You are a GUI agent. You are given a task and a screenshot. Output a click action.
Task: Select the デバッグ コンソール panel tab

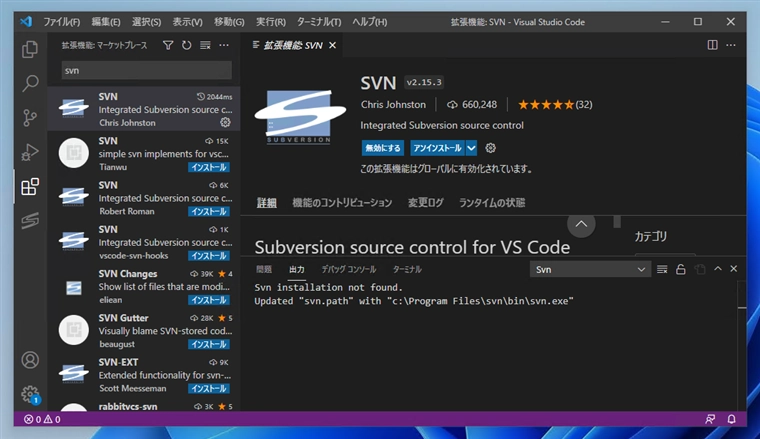[x=348, y=269]
